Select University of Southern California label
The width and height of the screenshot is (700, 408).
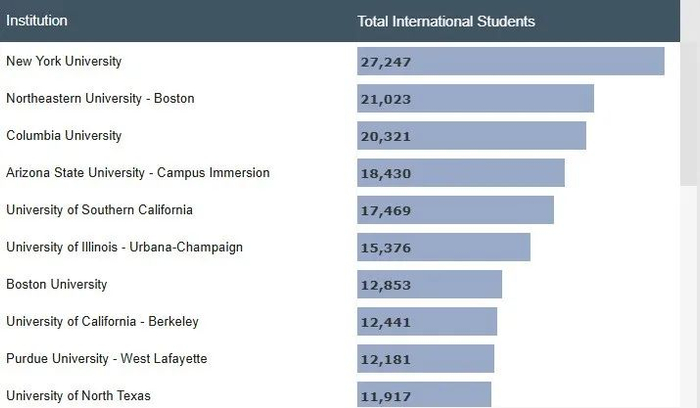(x=99, y=210)
